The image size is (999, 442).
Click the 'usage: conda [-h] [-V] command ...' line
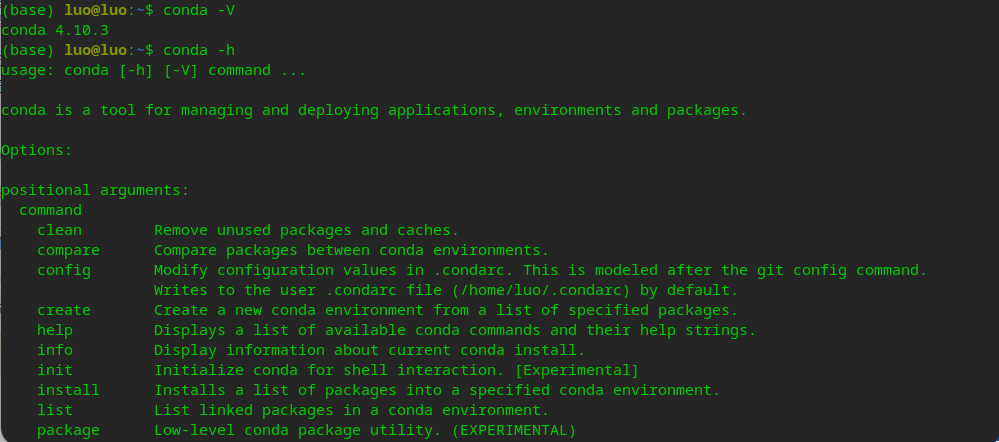tap(154, 70)
